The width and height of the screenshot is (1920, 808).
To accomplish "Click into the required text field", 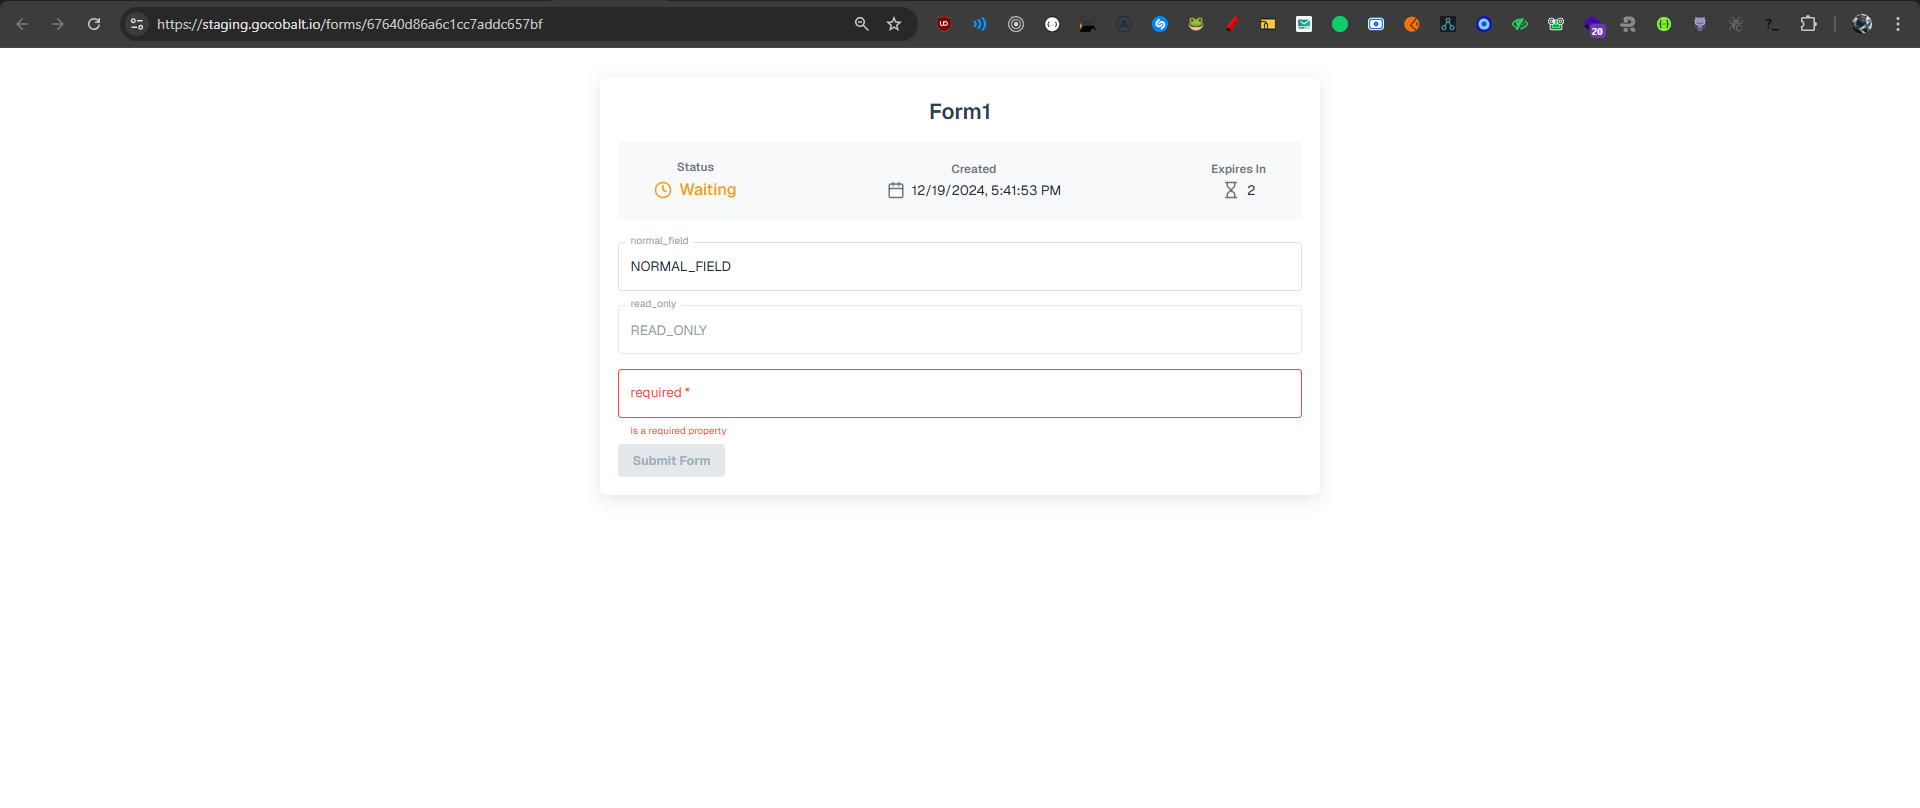I will pos(960,393).
